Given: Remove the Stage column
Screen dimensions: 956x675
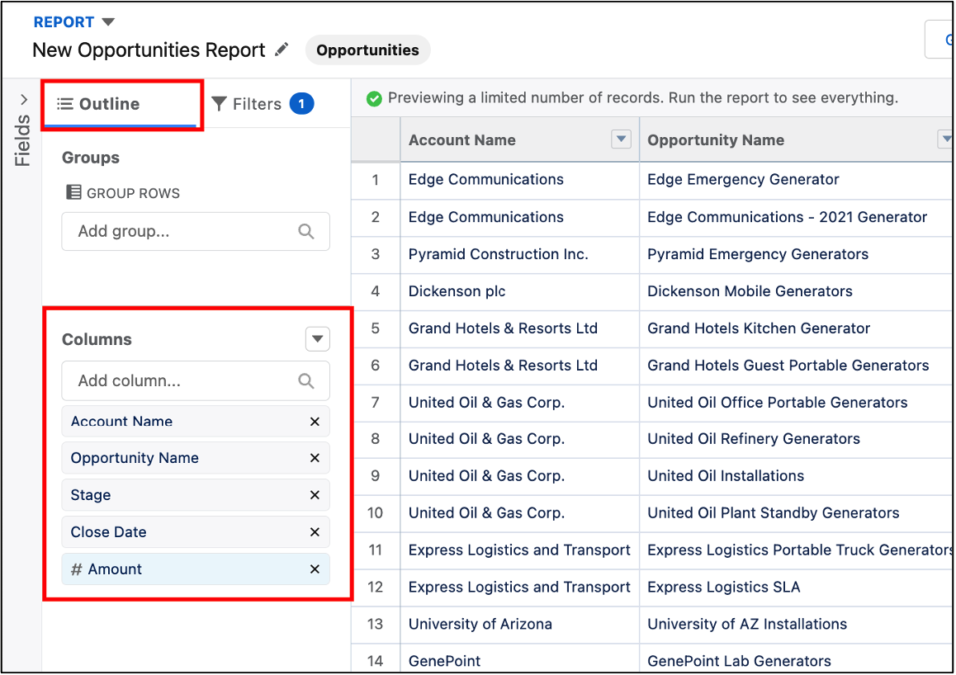Looking at the screenshot, I should coord(314,494).
